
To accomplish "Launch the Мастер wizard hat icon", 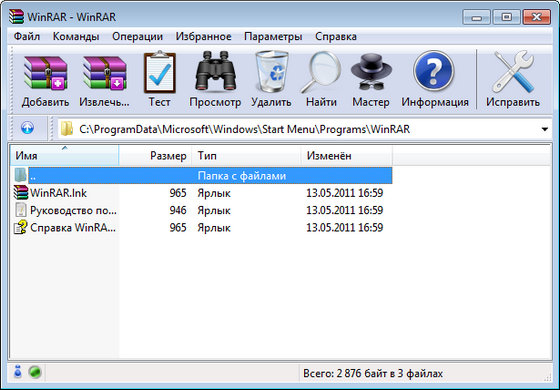I will click(371, 71).
